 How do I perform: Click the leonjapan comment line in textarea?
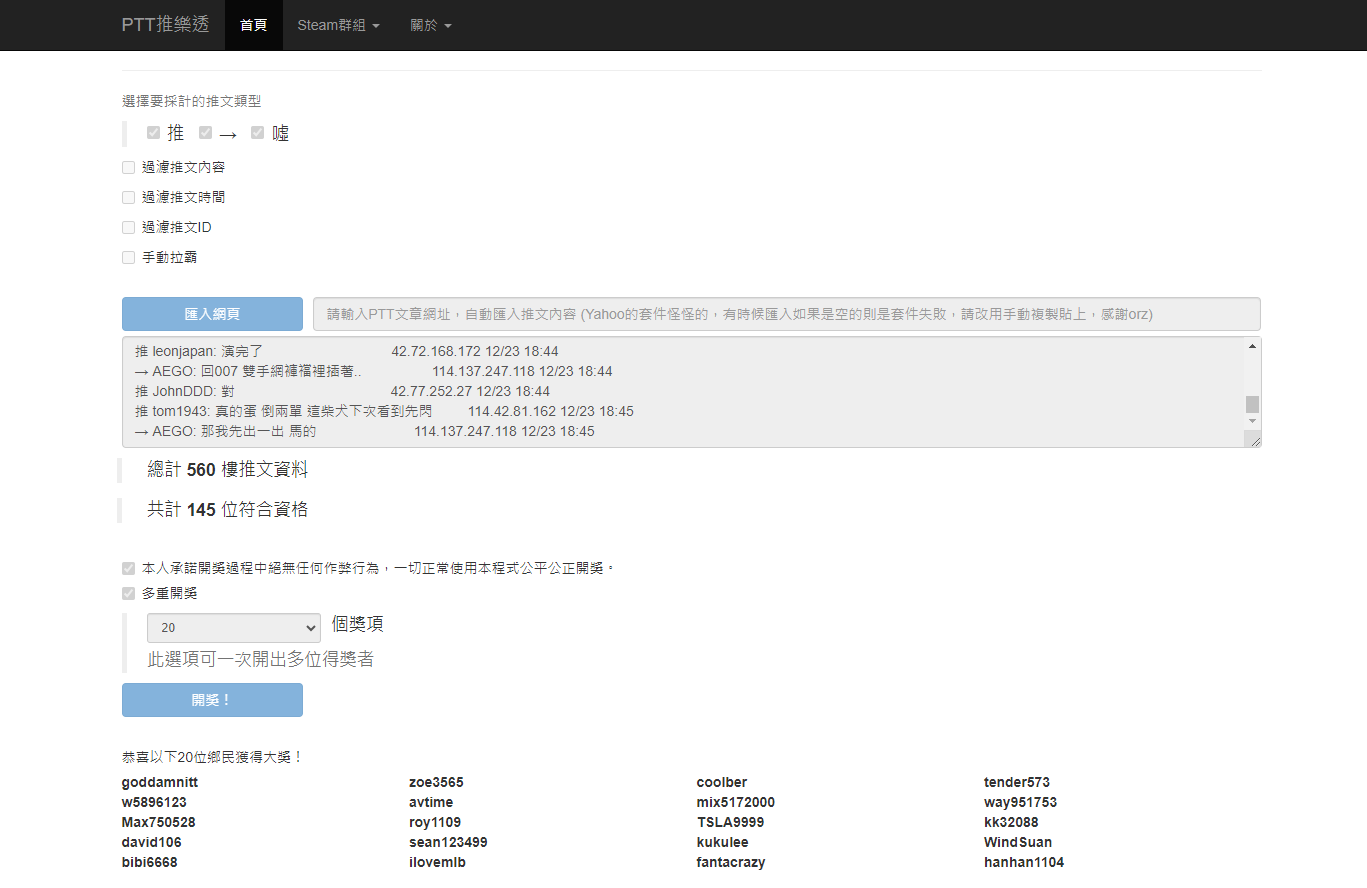pyautogui.click(x=346, y=351)
